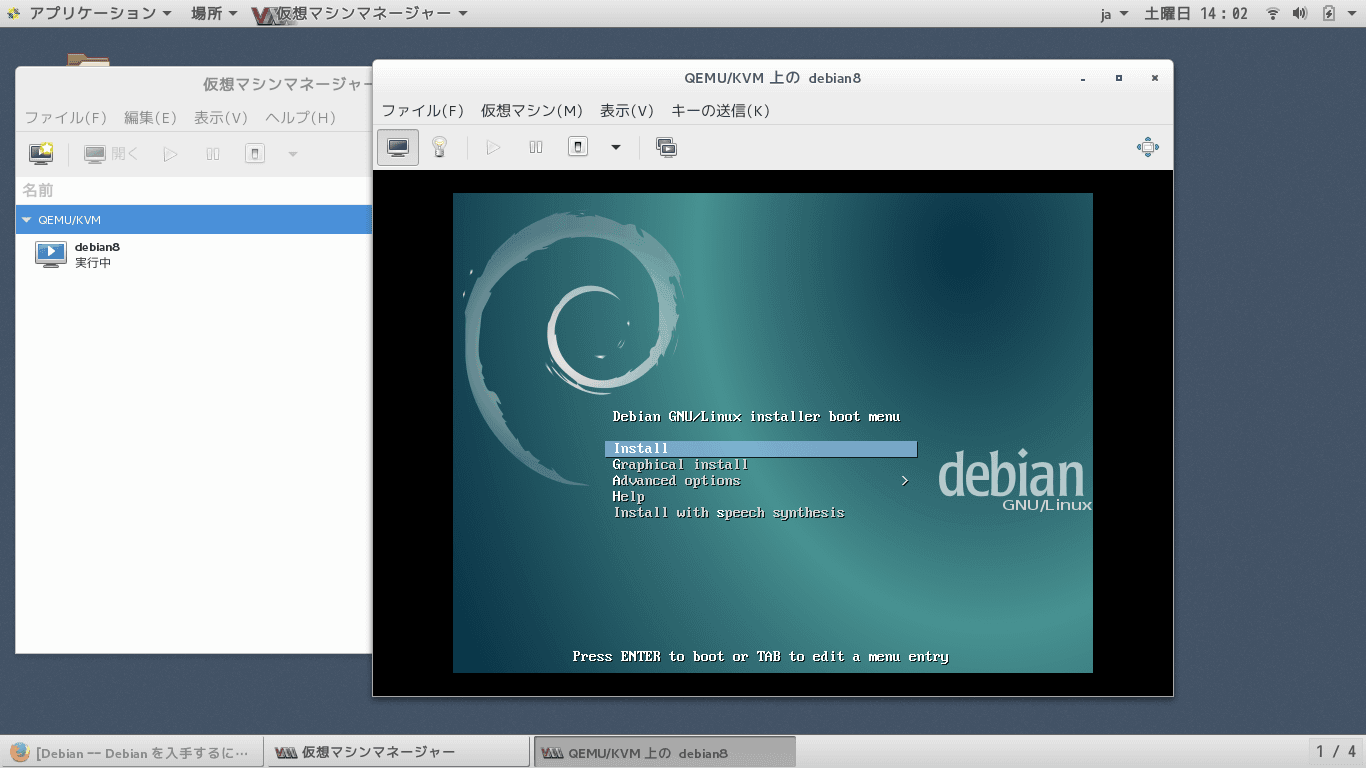Create a new virtual machine icon
This screenshot has width=1366, height=768.
41,154
